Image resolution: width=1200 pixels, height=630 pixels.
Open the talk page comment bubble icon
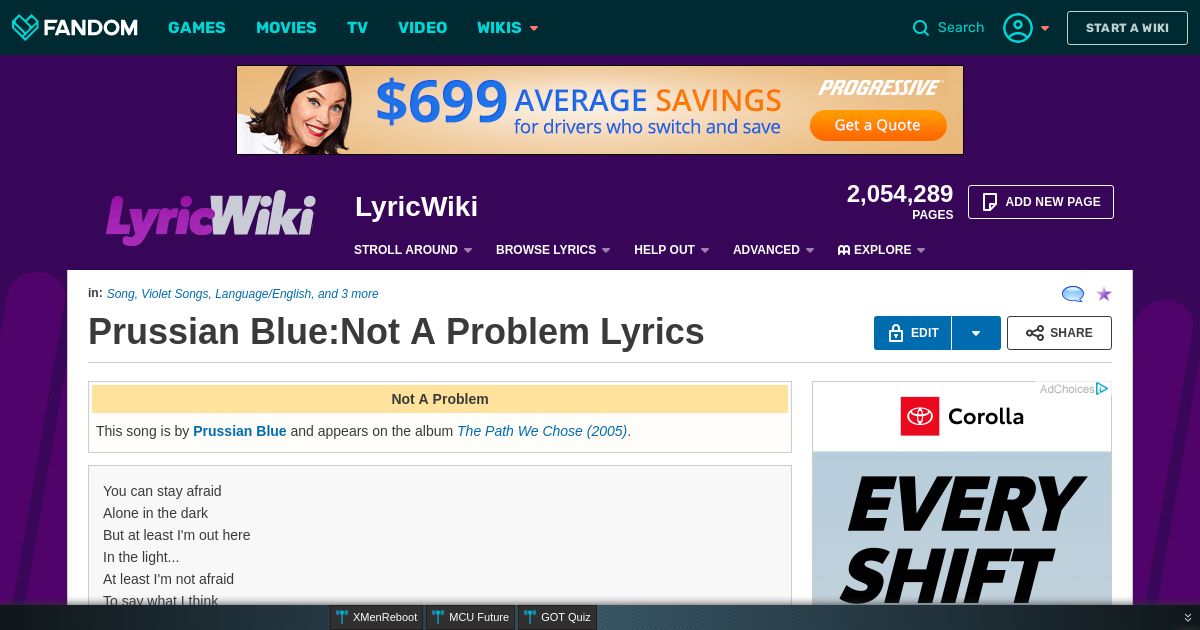coord(1073,294)
